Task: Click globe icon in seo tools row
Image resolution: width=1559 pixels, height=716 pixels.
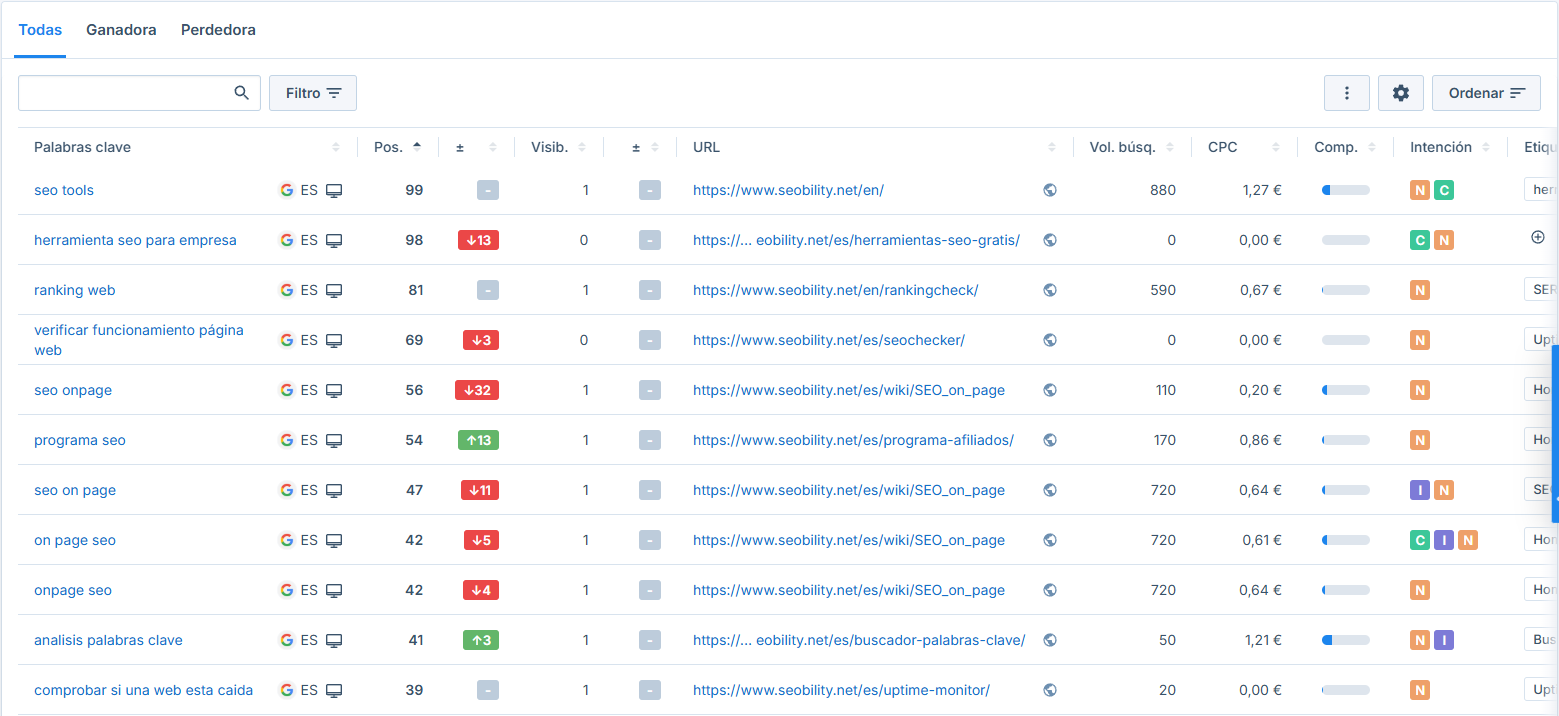Action: click(x=1050, y=190)
